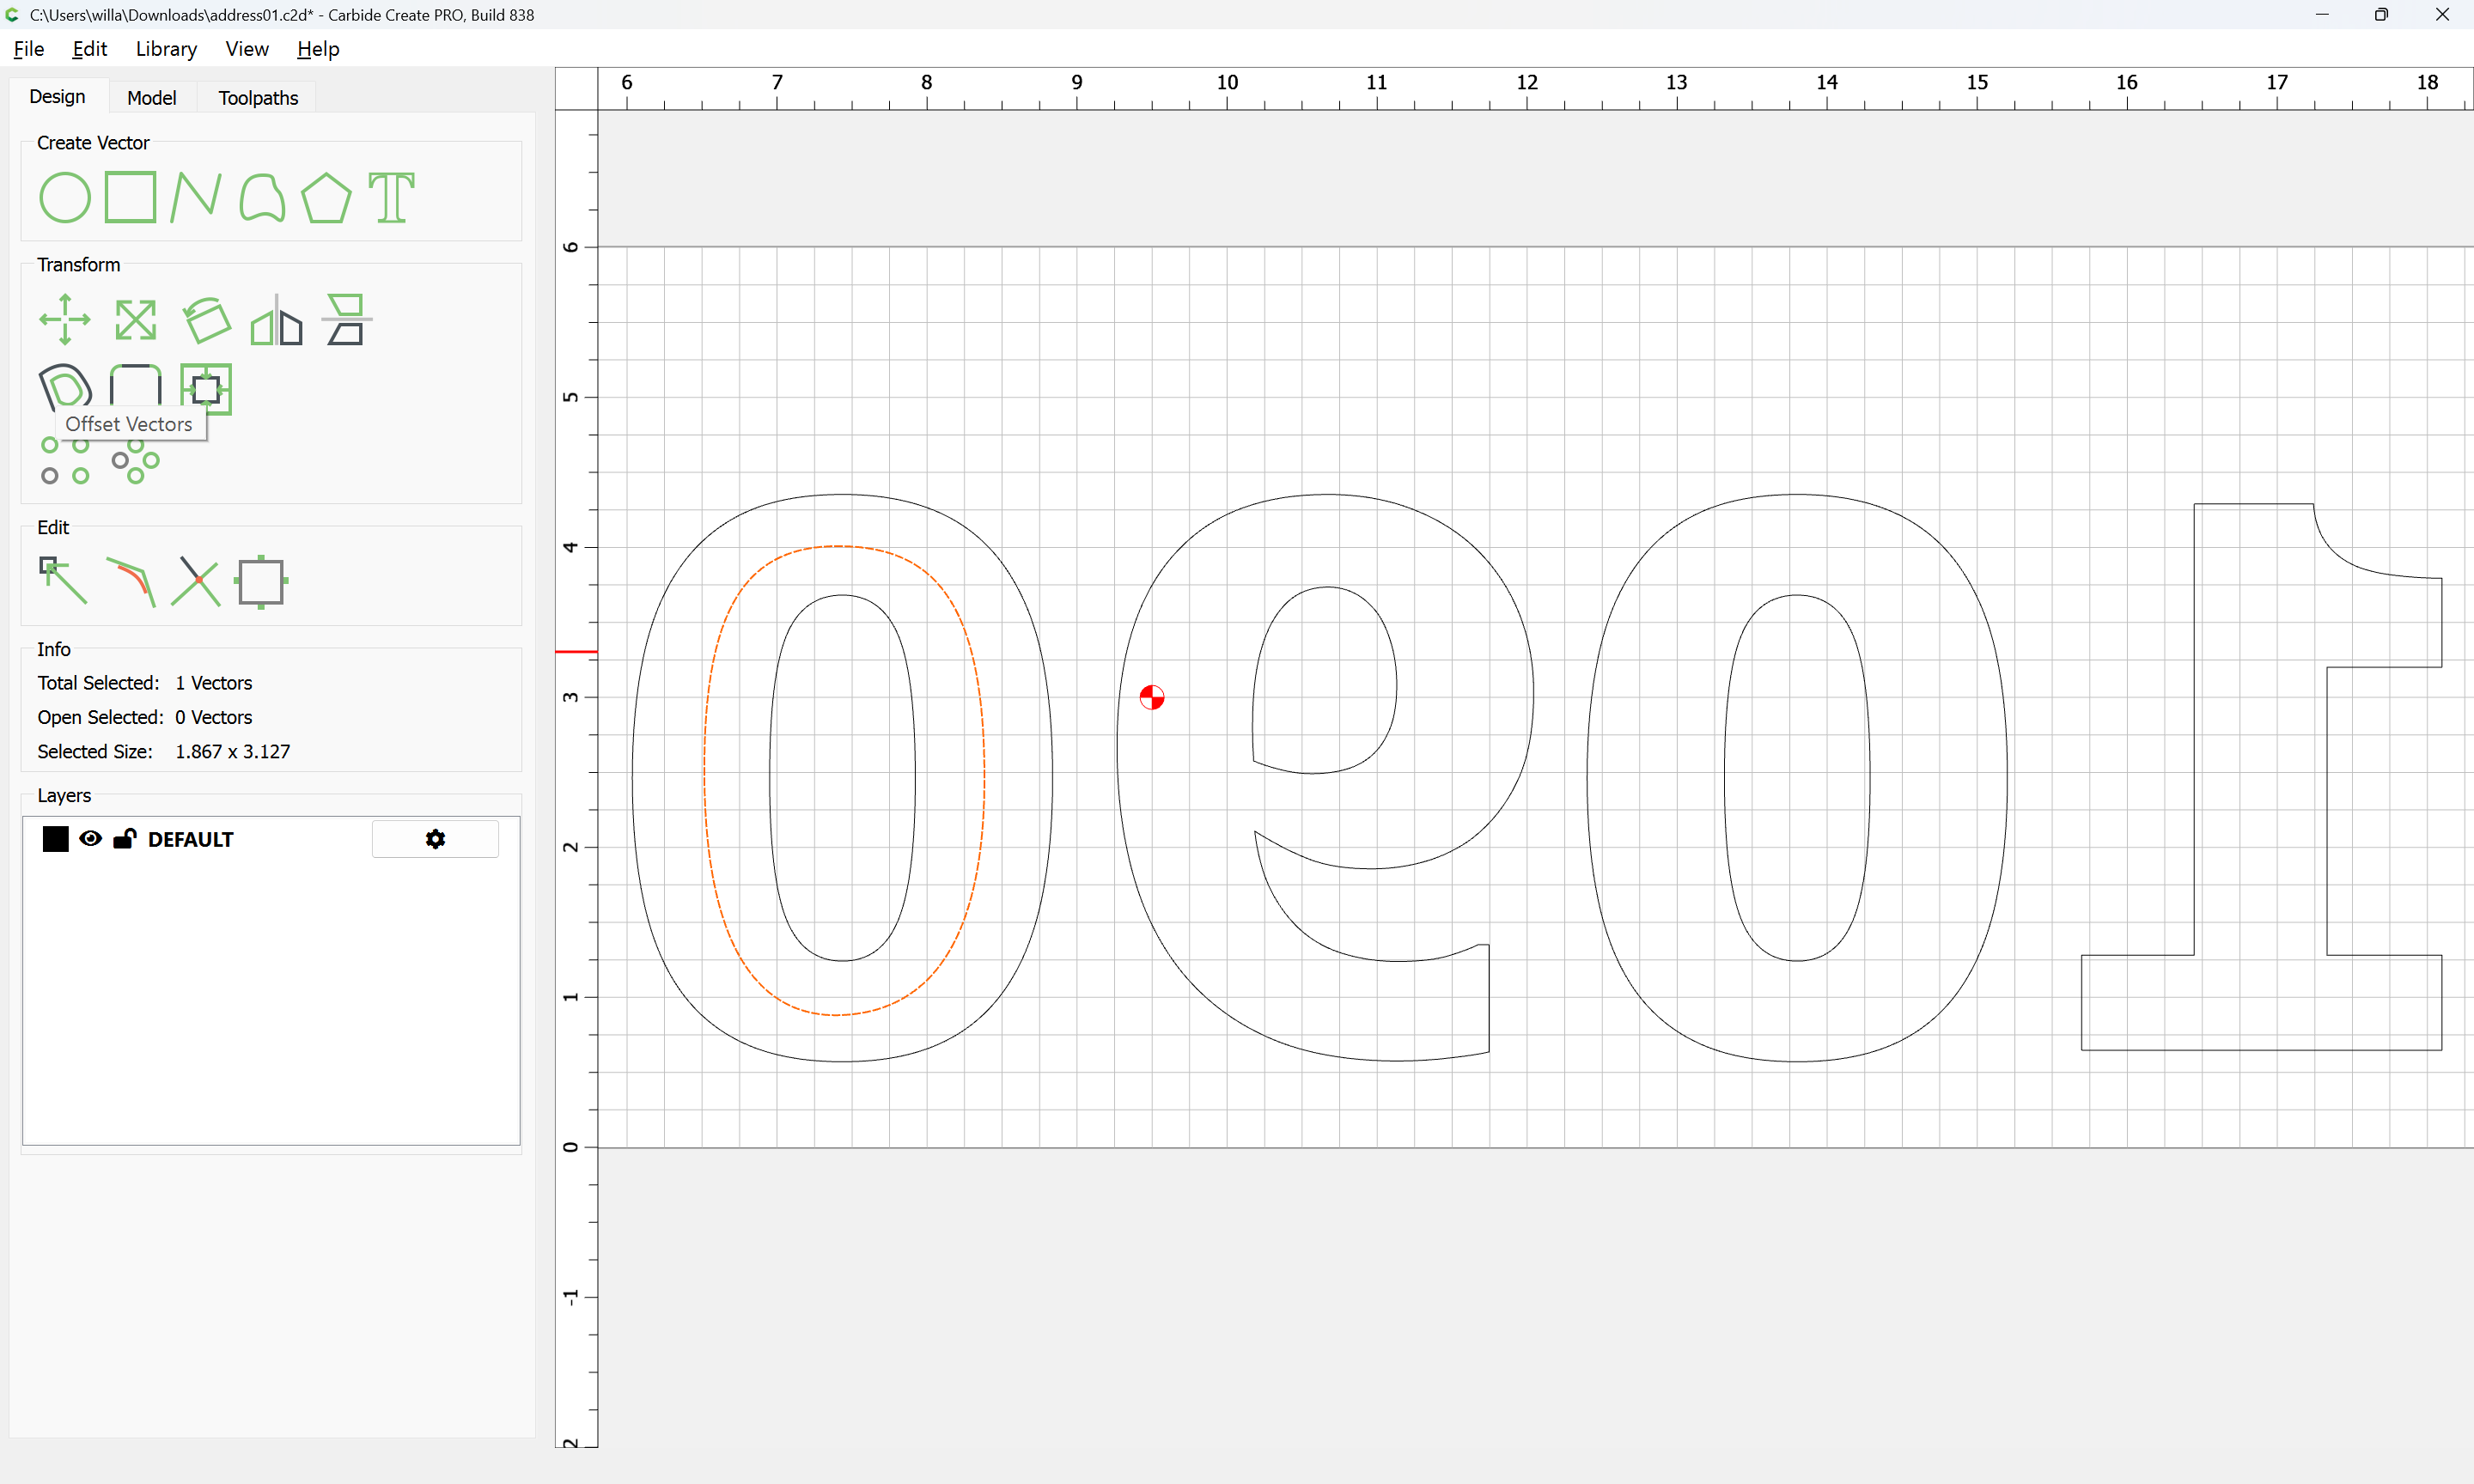Screen dimensions: 2474x1484
Task: Switch to the Toolpaths tab
Action: 258,98
